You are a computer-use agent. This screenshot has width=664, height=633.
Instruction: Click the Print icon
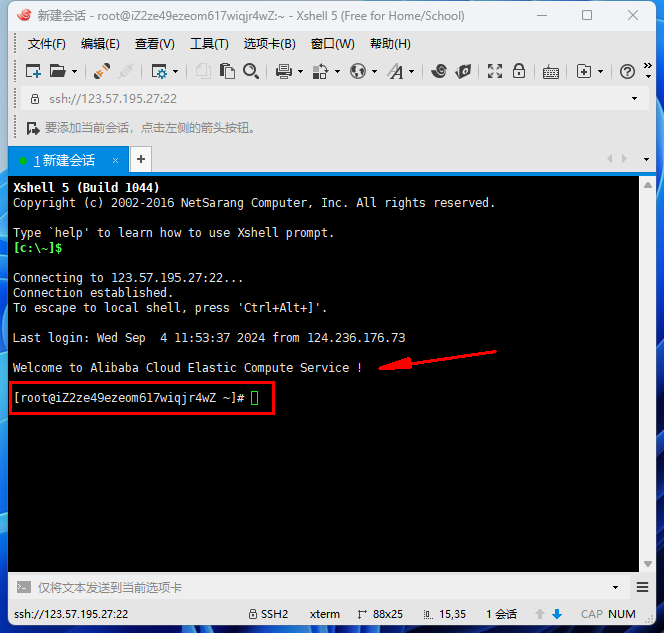[x=284, y=71]
